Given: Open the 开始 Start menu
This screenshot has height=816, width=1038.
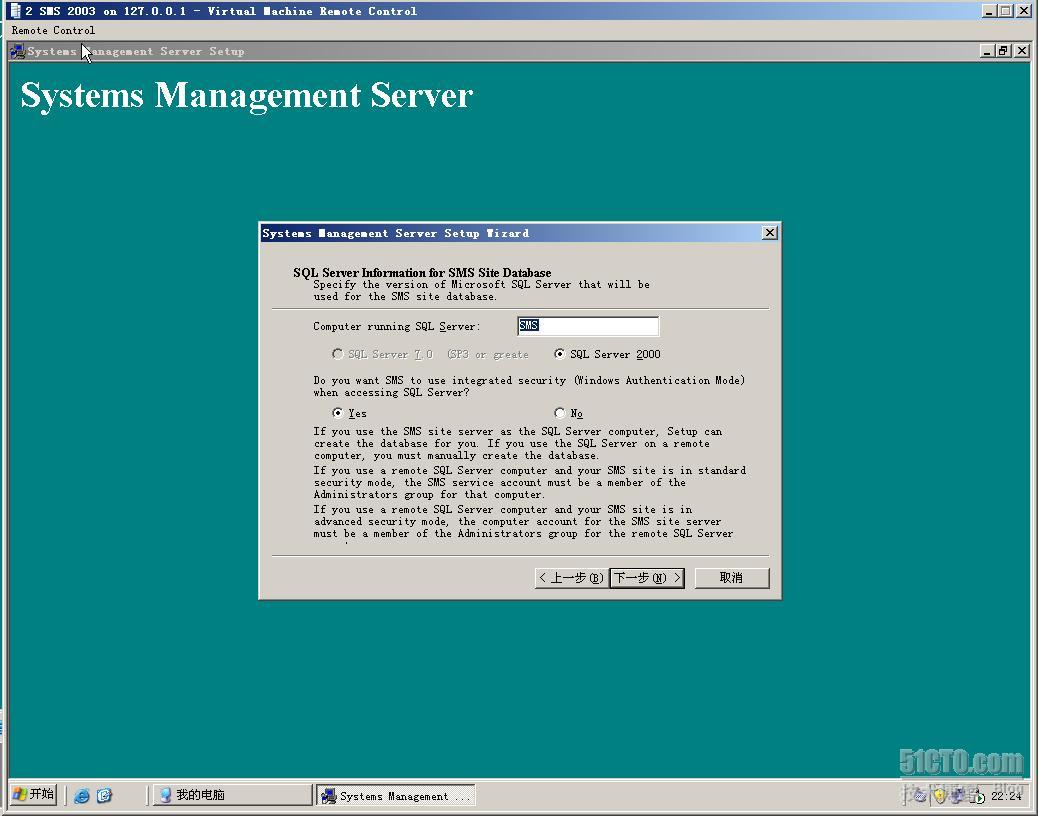Looking at the screenshot, I should (34, 794).
